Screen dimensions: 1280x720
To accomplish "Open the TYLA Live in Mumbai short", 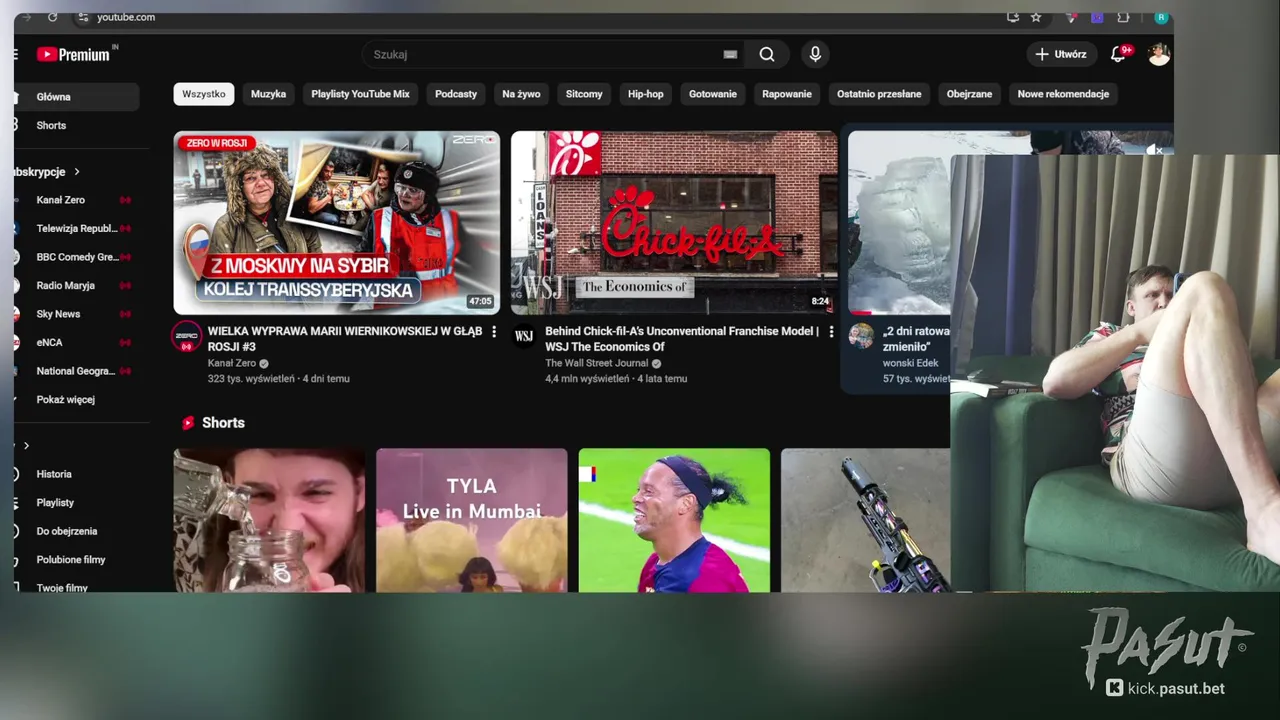I will (472, 520).
